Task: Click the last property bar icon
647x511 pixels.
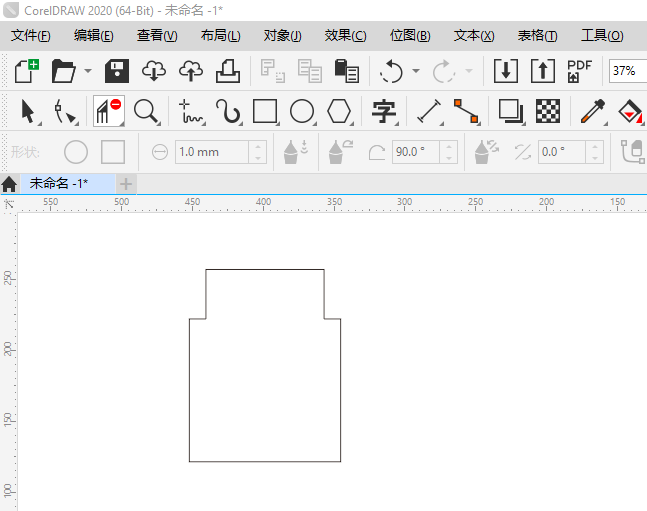Action: (x=633, y=152)
